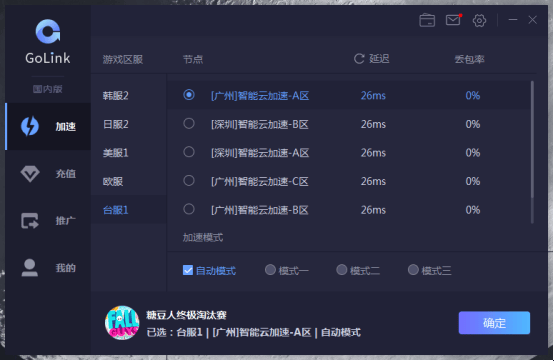
Task: Select [广州]智能云加速-B区 node radio button
Action: pyautogui.click(x=189, y=209)
